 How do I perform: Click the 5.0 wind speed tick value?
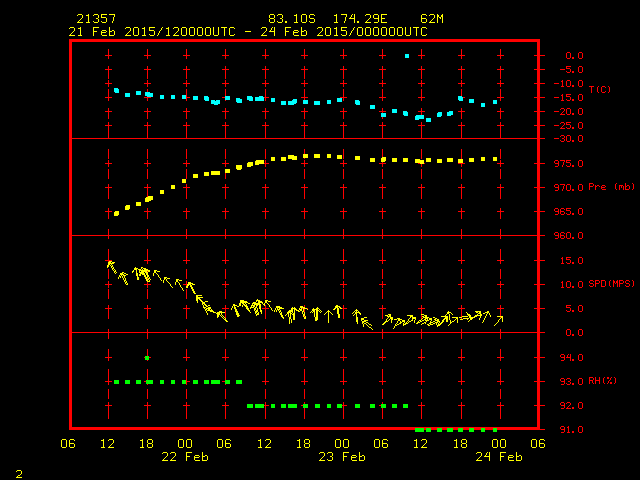point(574,309)
